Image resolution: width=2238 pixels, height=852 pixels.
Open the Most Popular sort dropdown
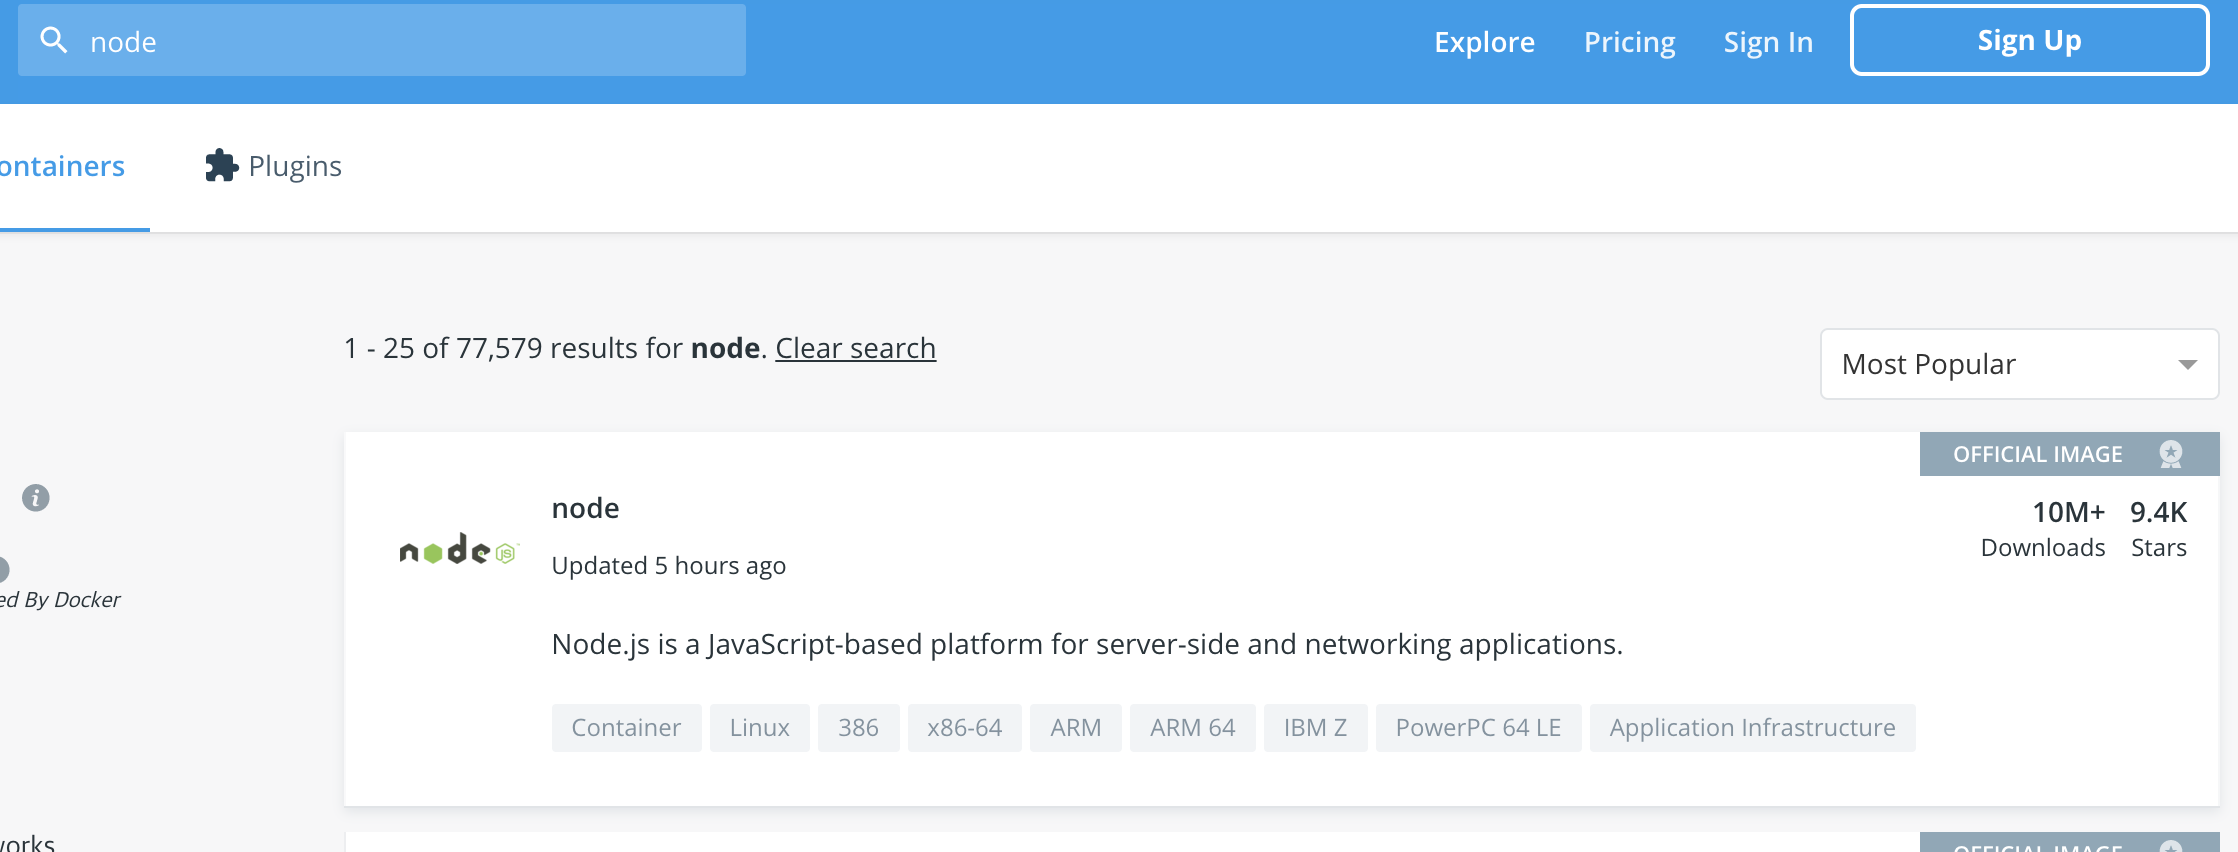coord(2019,364)
